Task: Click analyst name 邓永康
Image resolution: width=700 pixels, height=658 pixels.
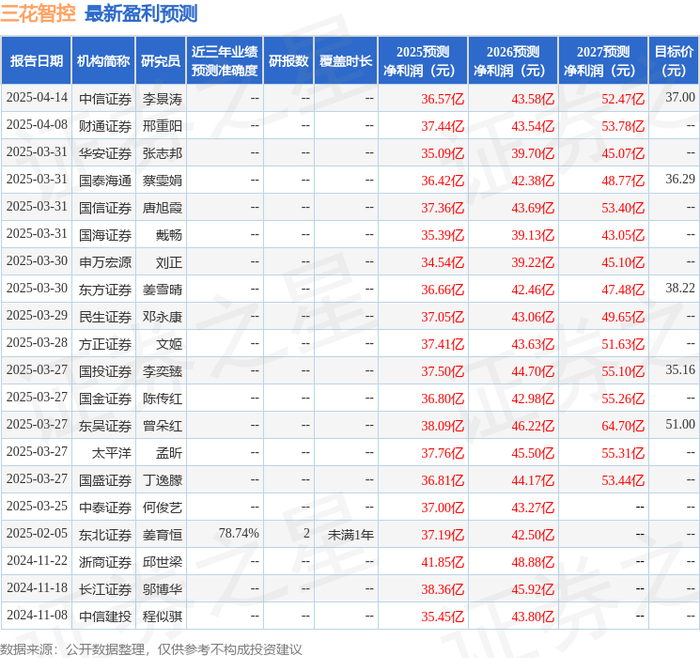Action: (x=162, y=317)
